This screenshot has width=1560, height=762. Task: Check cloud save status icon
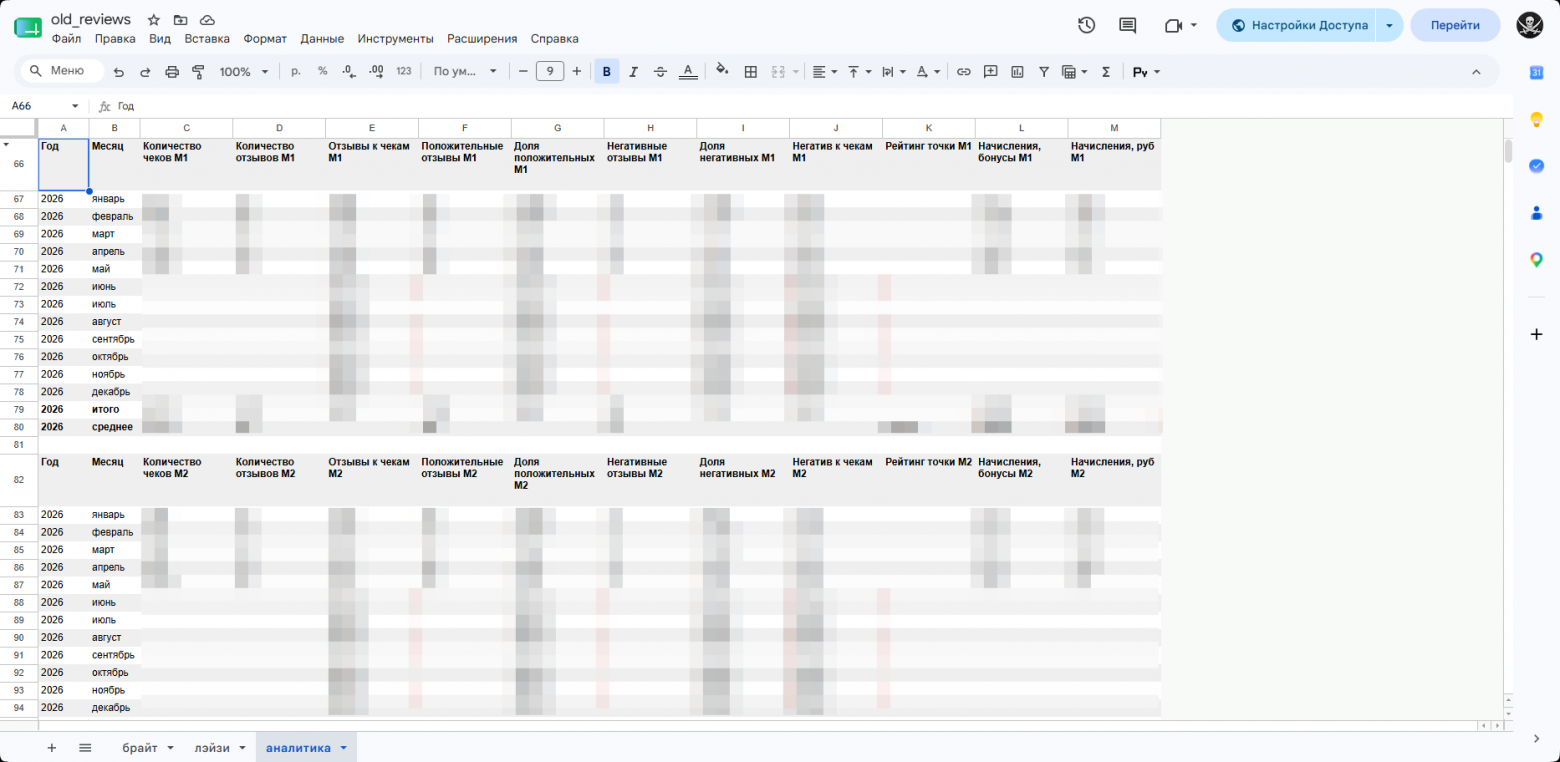pos(207,20)
